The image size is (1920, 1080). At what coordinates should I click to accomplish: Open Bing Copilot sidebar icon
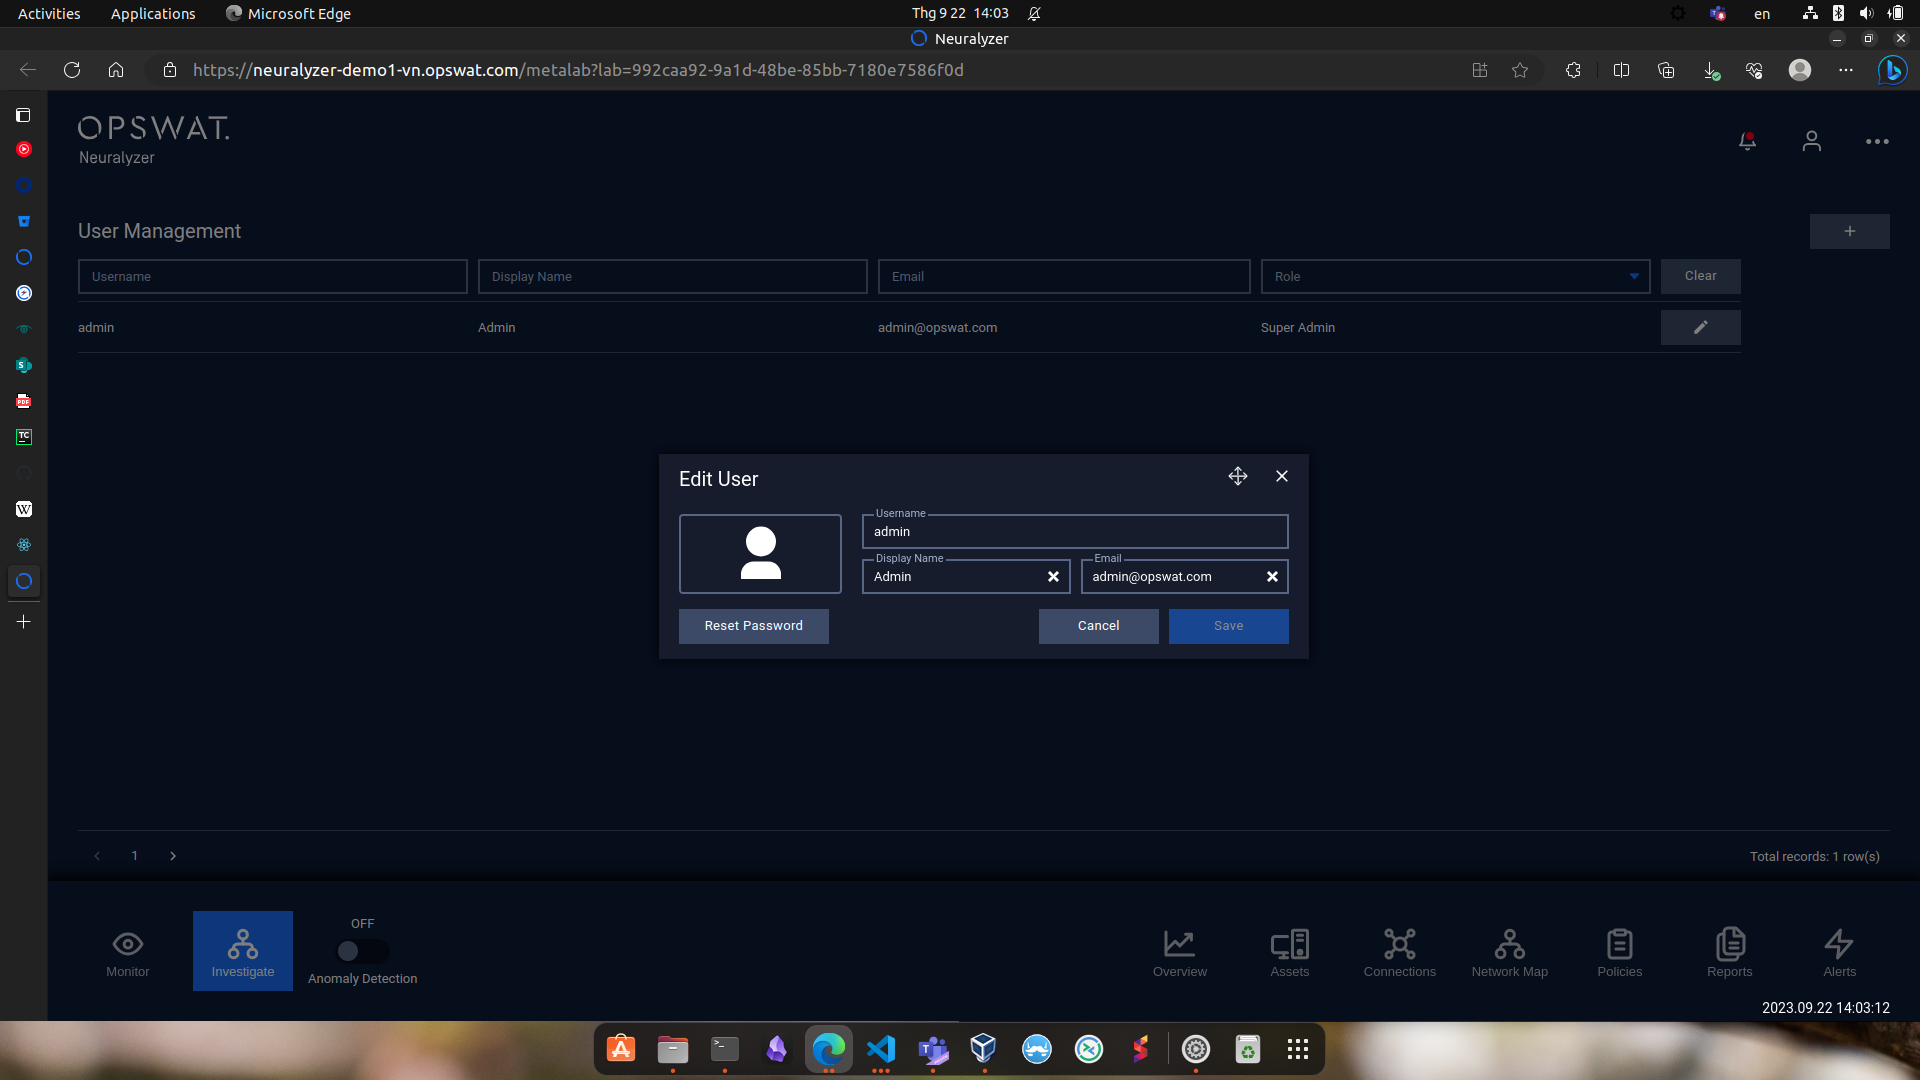pyautogui.click(x=1892, y=70)
